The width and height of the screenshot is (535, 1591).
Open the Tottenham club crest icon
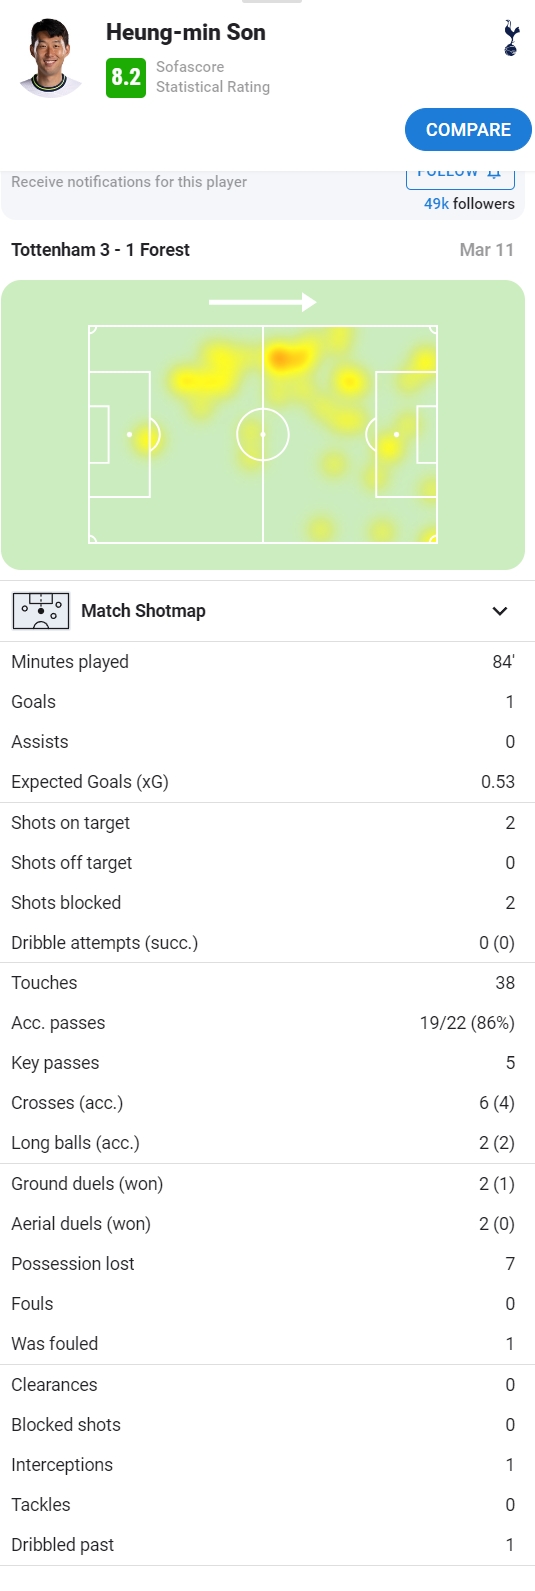511,38
